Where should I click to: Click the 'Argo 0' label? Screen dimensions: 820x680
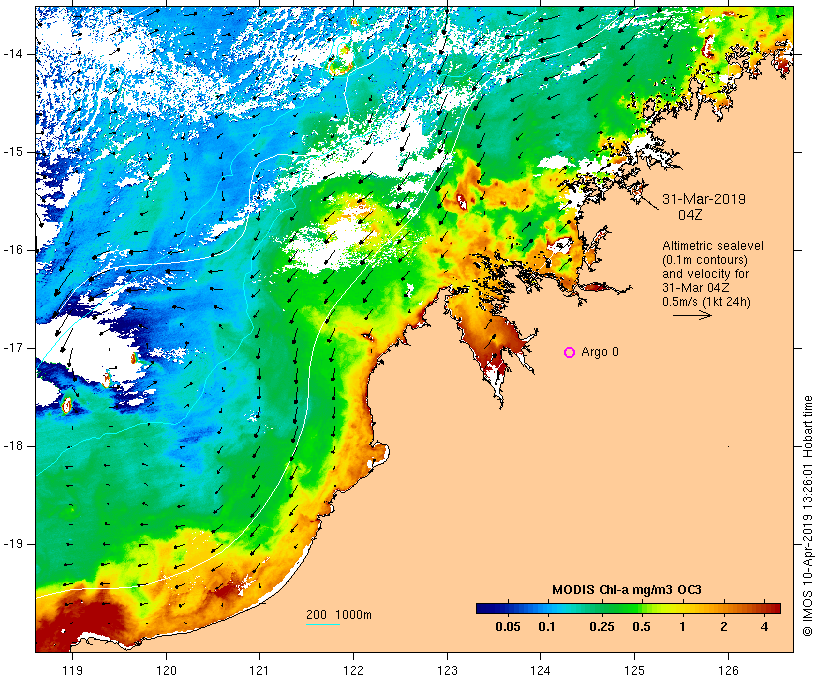click(600, 352)
